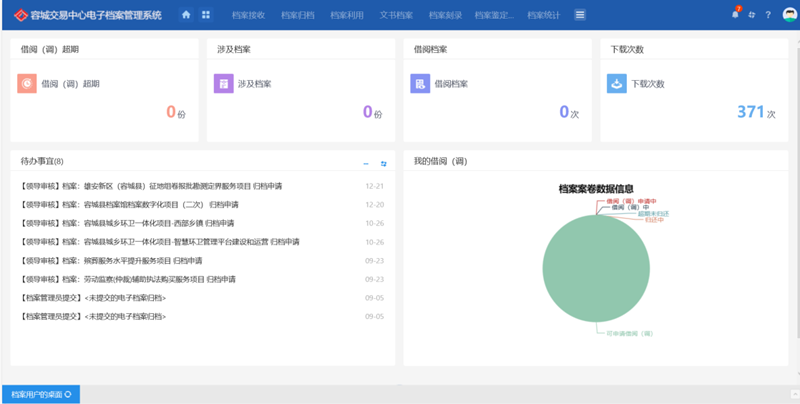Select the 档案用户的桌面 bottom tab
This screenshot has width=800, height=404.
[40, 395]
